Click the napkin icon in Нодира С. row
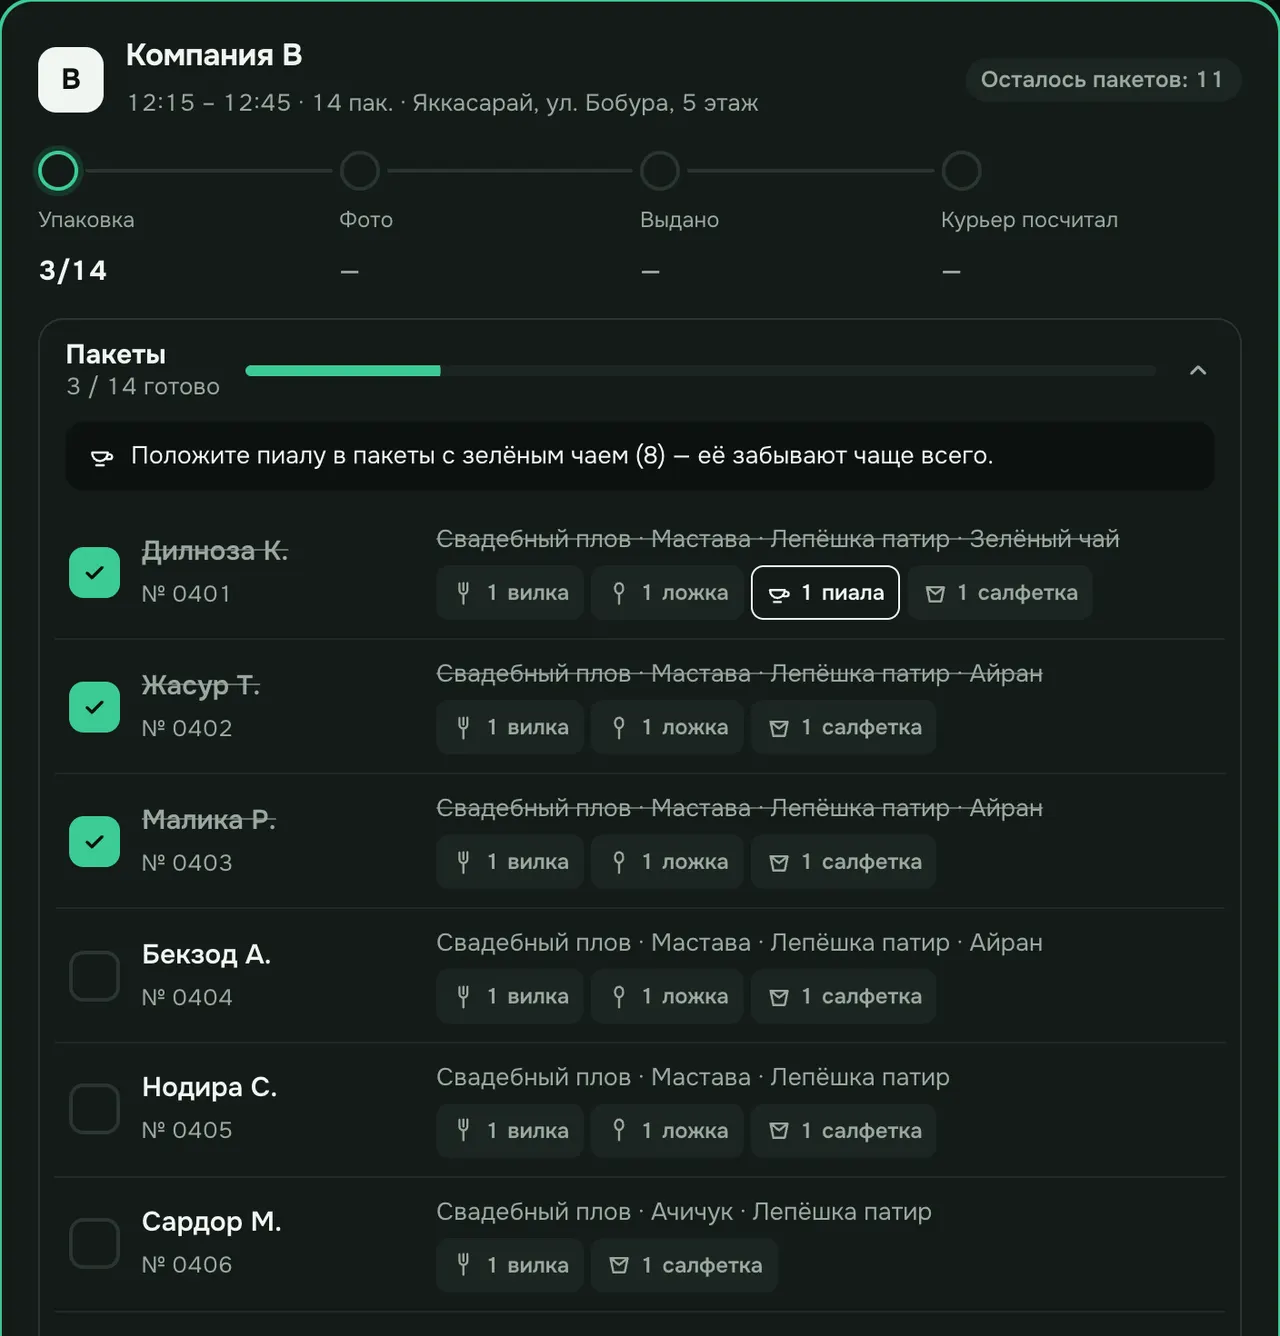Screen dimensions: 1280x1336 coord(779,1131)
